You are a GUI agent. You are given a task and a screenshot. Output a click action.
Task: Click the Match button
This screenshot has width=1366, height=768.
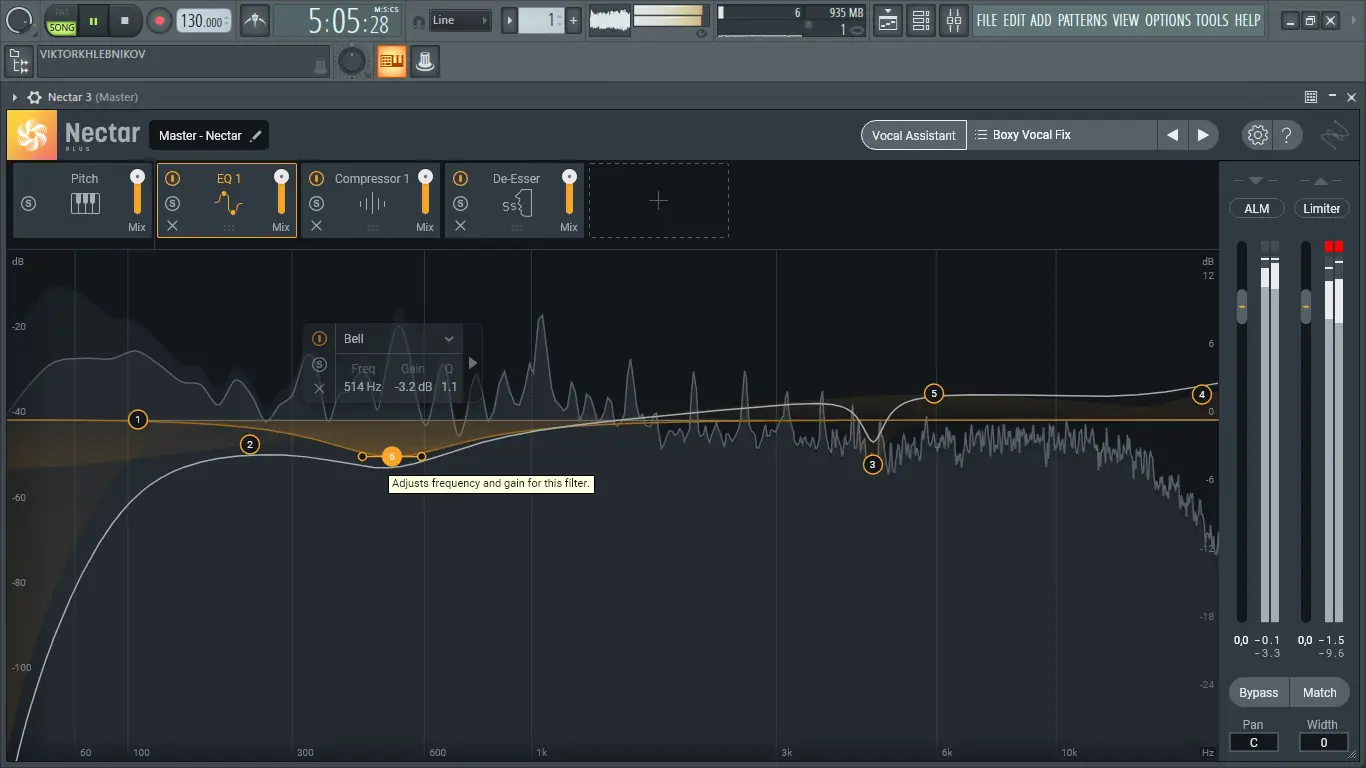[x=1320, y=692]
